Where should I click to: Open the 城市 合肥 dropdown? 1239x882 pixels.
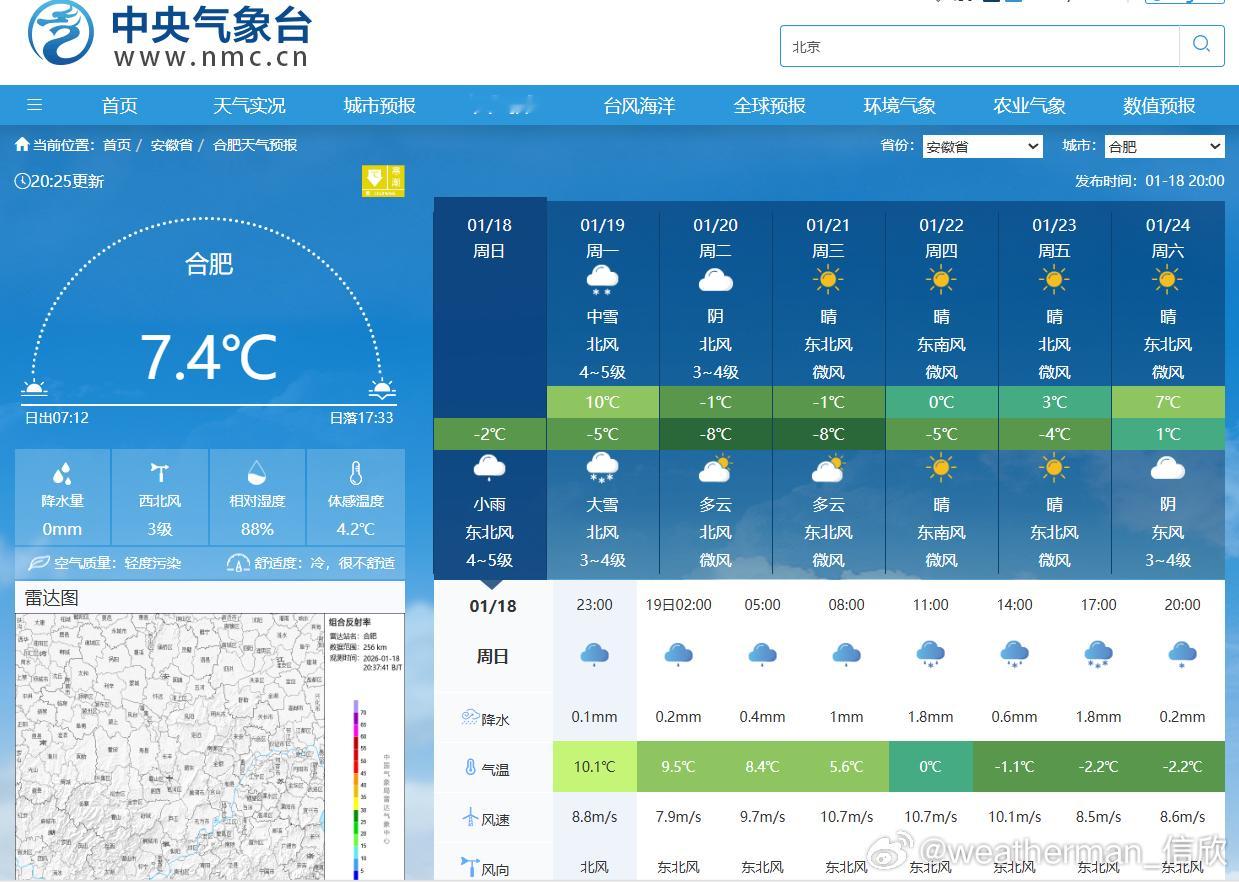(x=1164, y=146)
